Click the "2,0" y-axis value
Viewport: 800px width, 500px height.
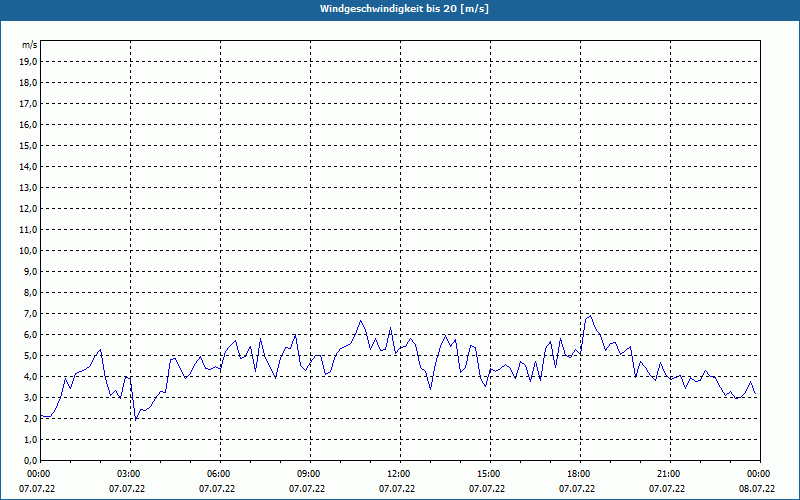click(x=31, y=418)
